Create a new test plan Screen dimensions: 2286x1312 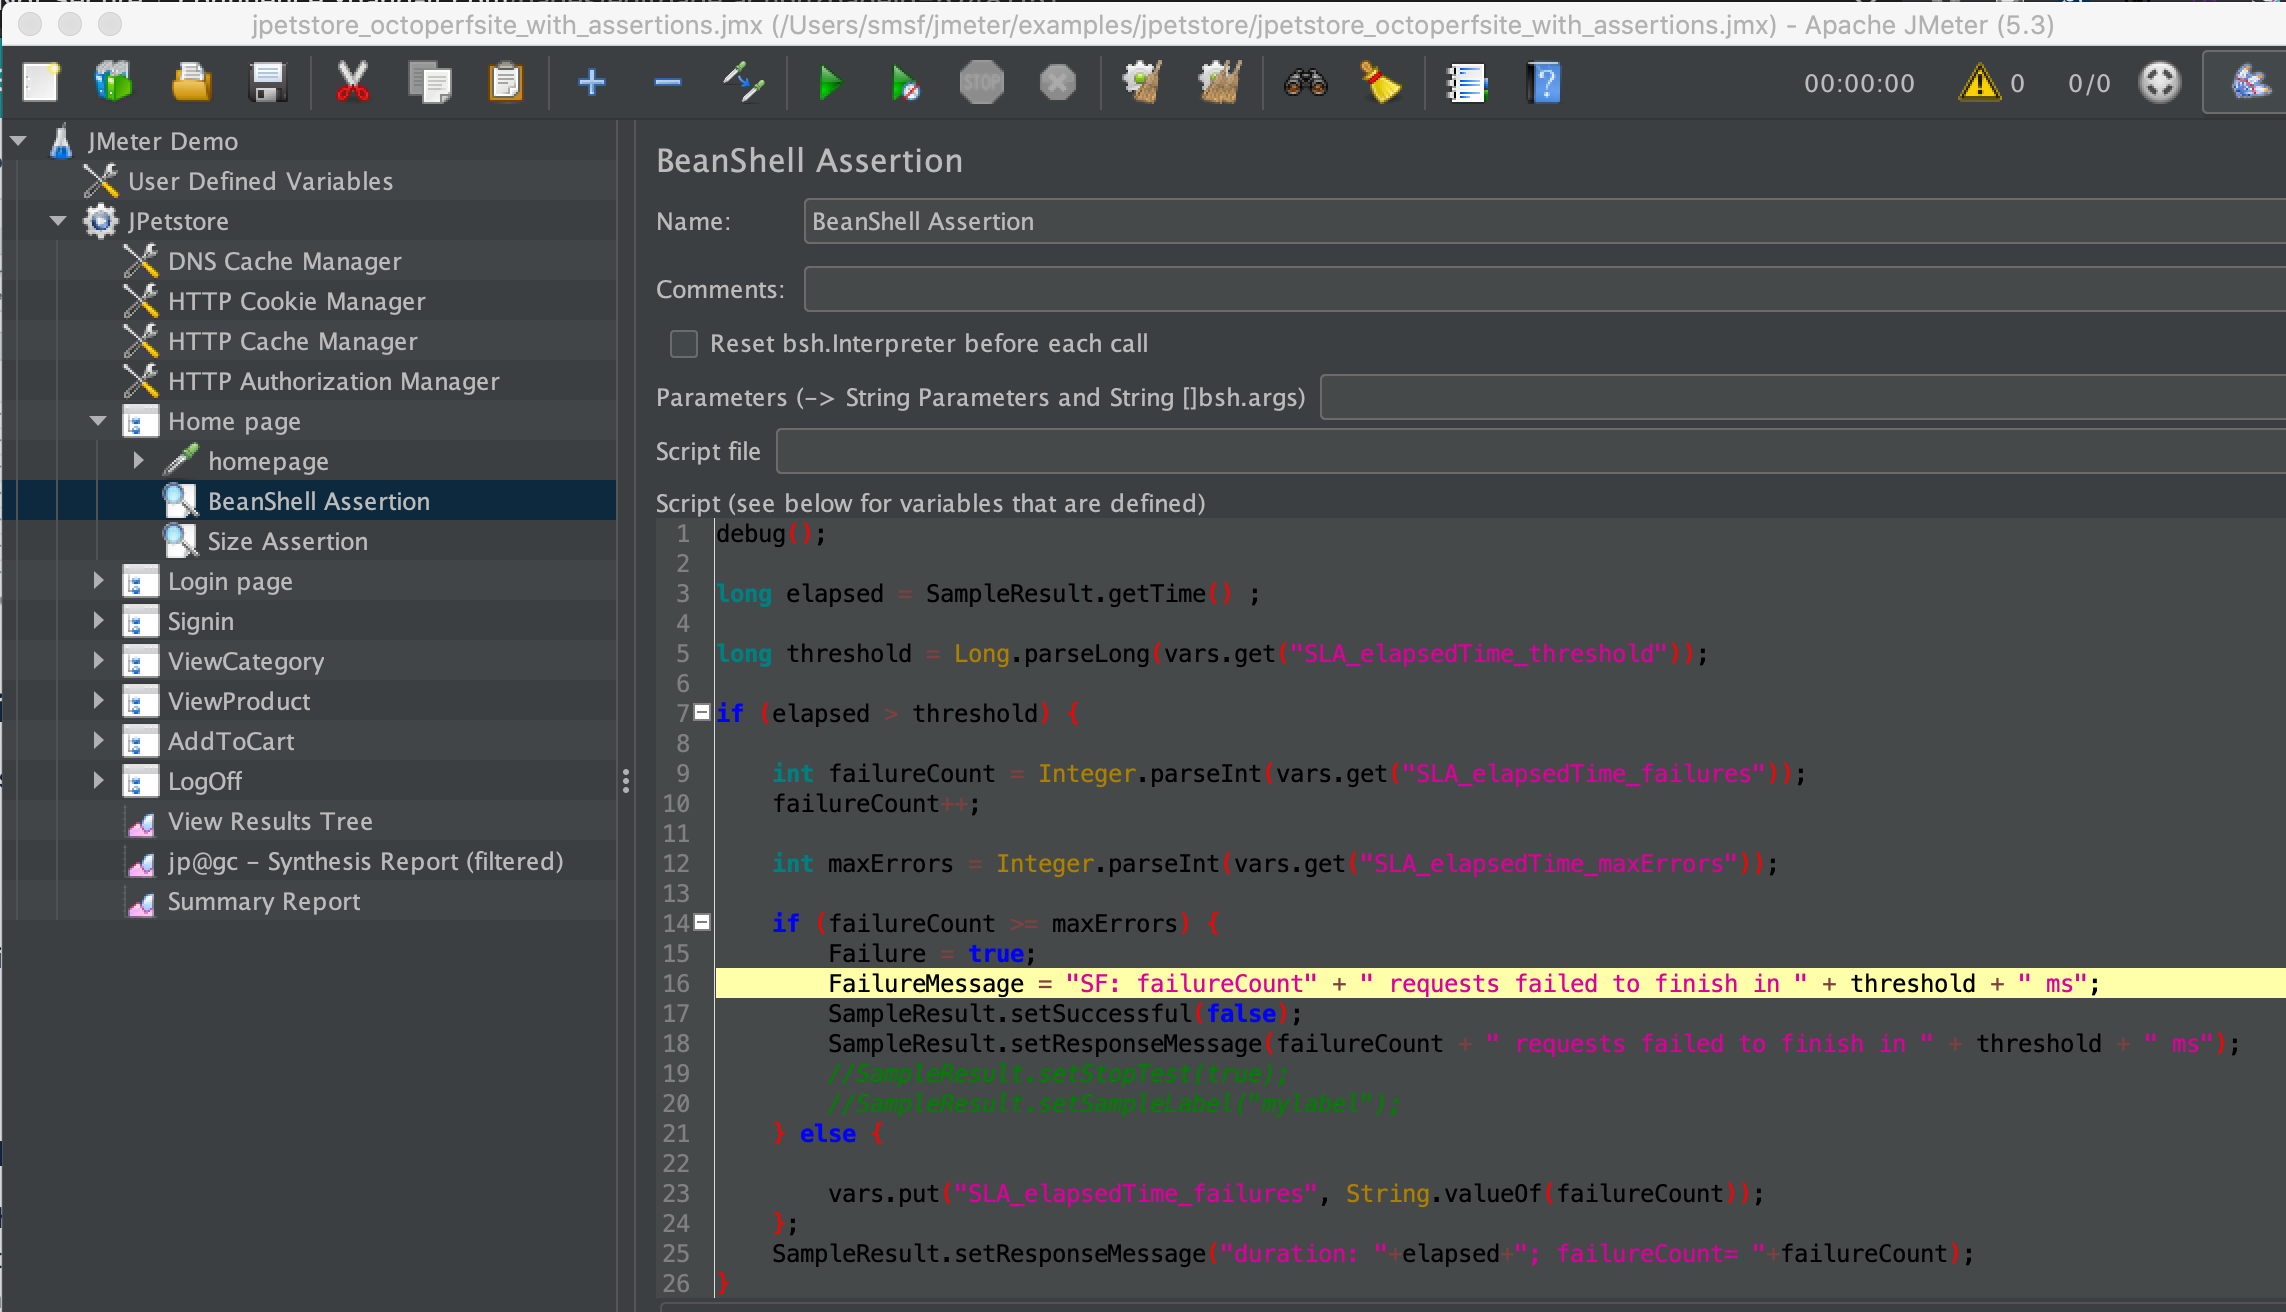pos(41,82)
